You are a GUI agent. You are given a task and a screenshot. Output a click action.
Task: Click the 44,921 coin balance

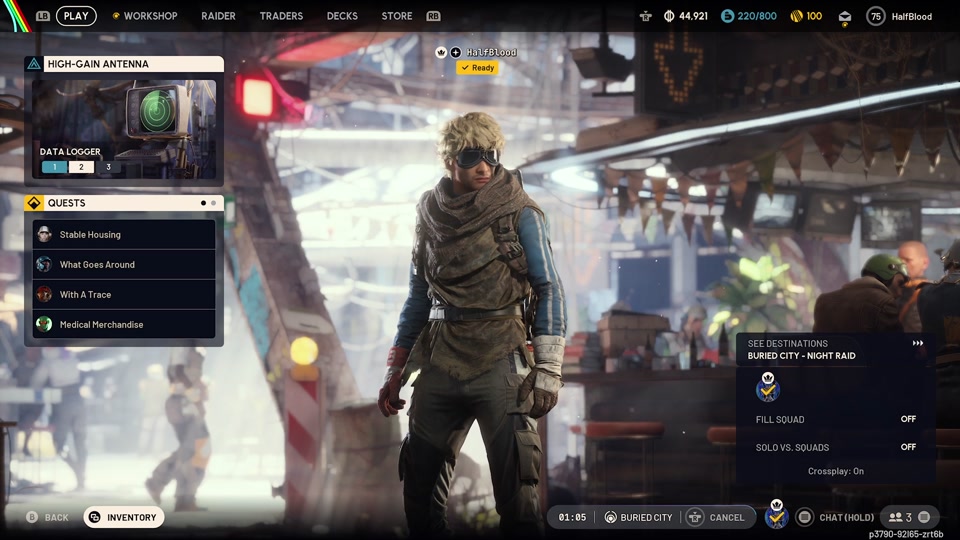point(693,16)
